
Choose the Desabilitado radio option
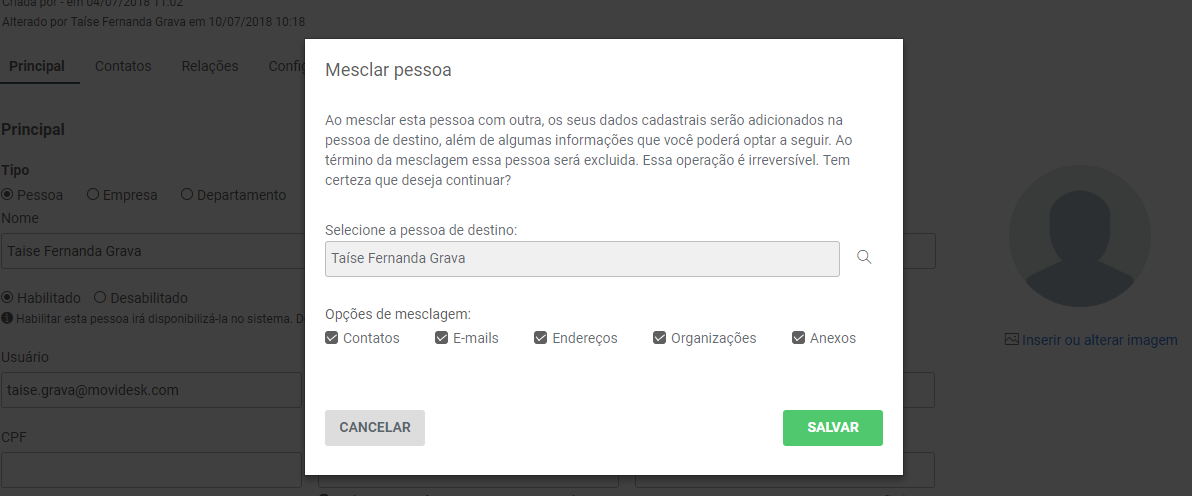[100, 297]
